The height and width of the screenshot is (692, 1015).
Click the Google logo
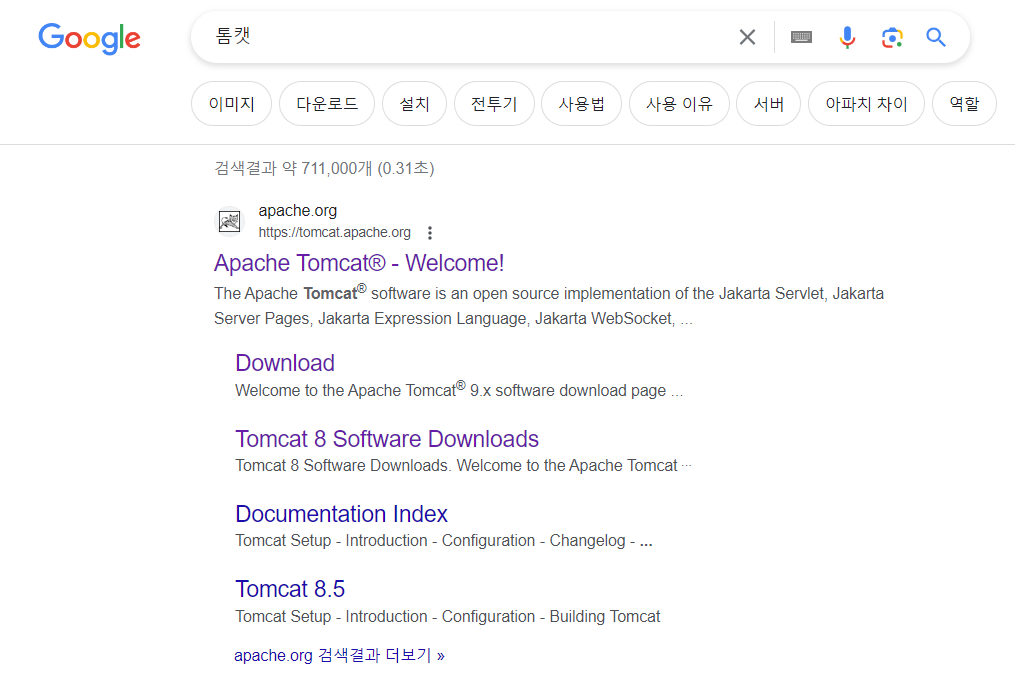point(89,39)
